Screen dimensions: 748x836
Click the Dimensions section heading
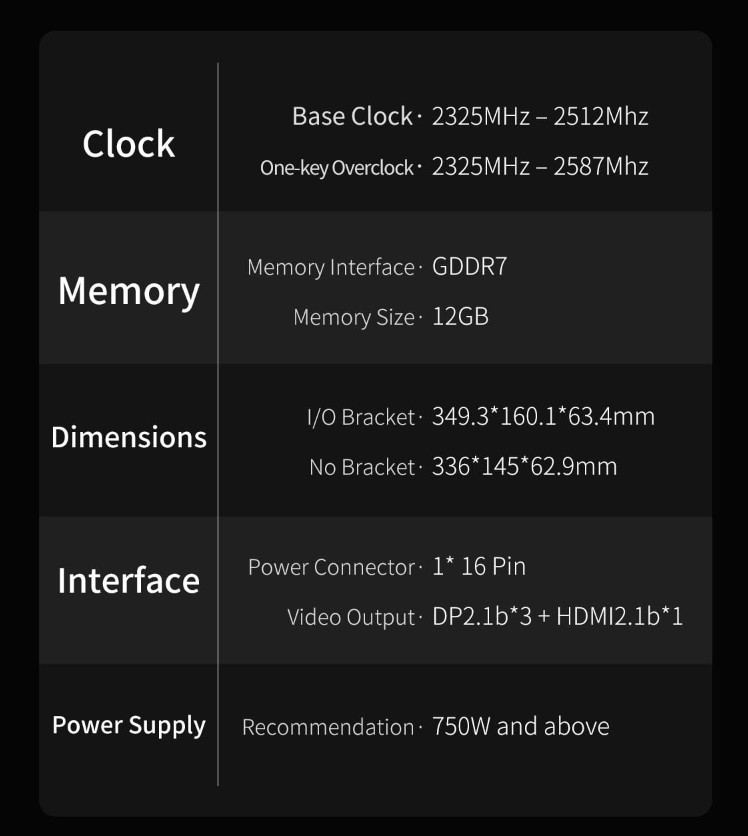(x=129, y=438)
